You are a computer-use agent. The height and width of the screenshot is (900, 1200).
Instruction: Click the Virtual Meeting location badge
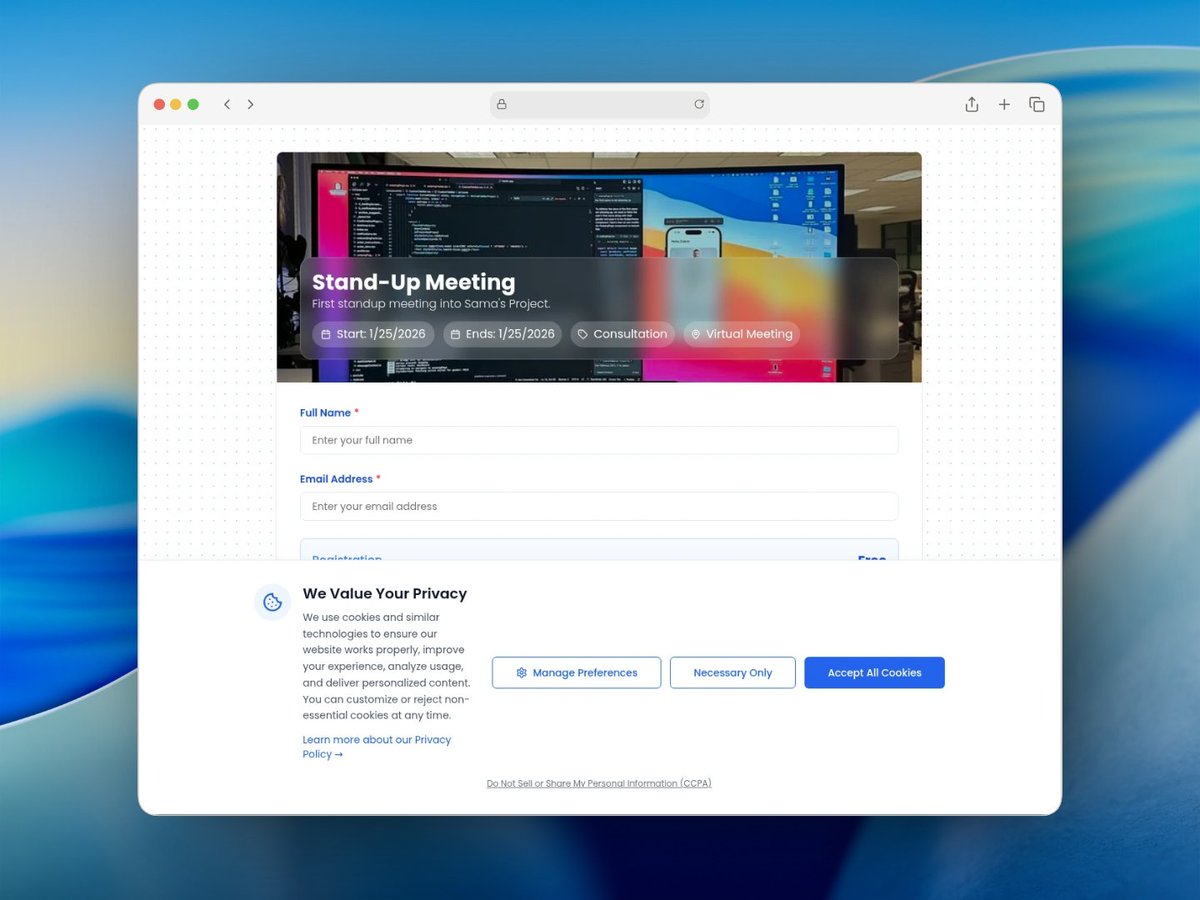coord(741,334)
